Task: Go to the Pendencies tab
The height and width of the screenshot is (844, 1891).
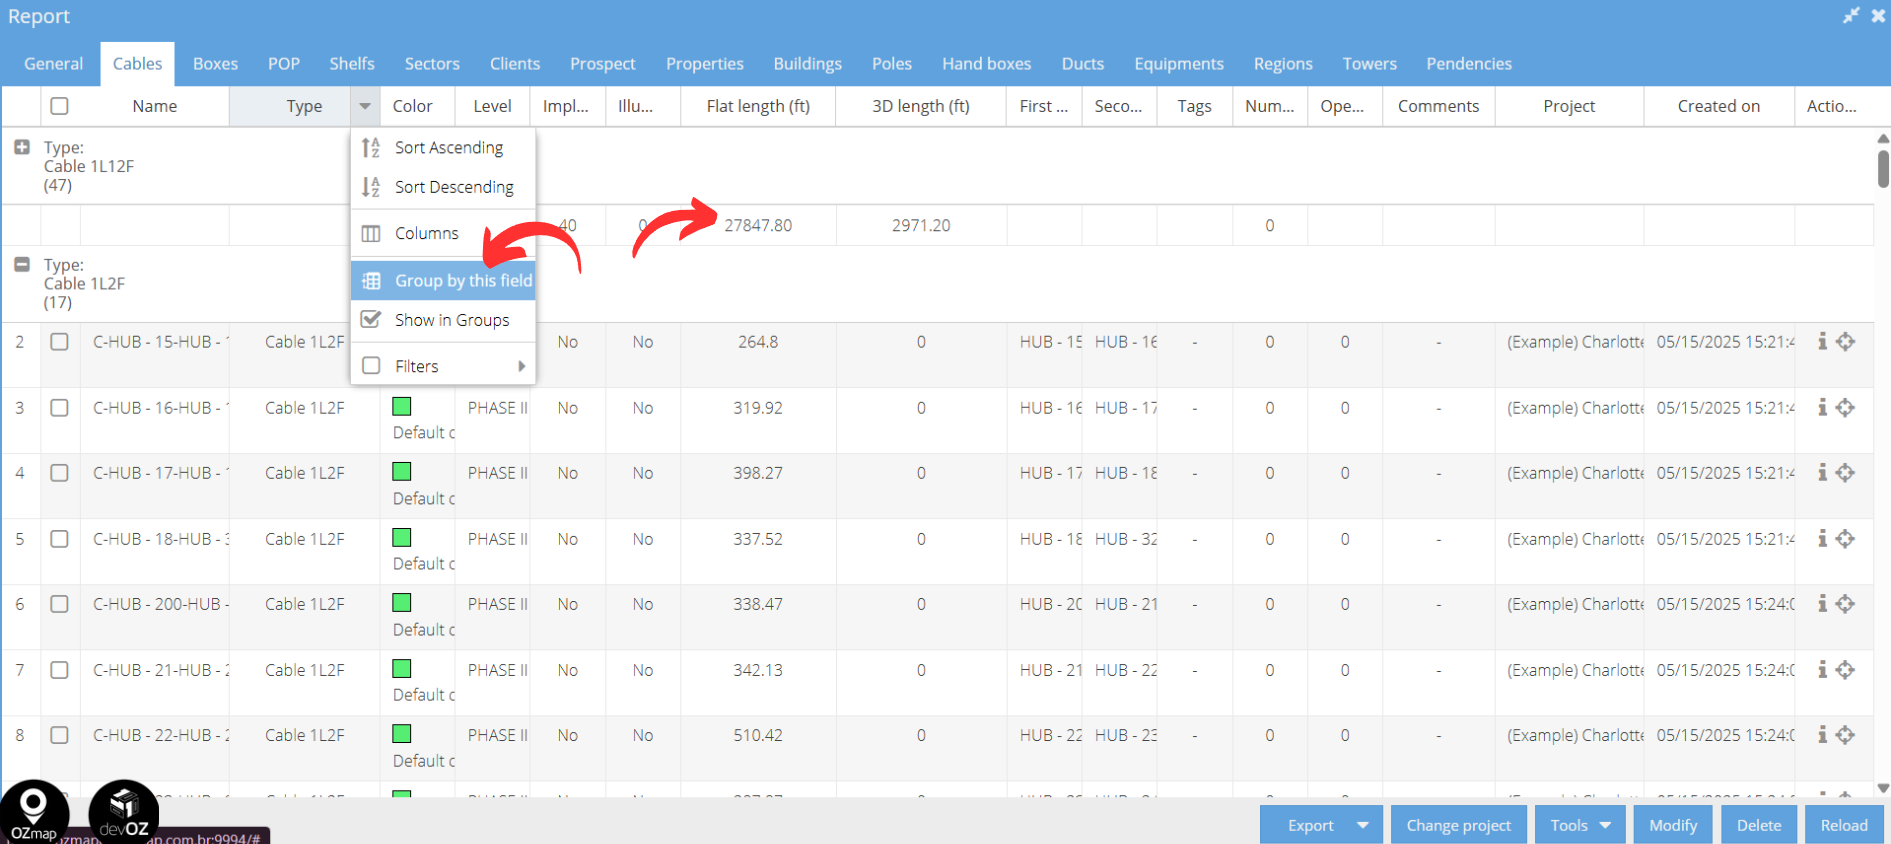Action: point(1469,64)
